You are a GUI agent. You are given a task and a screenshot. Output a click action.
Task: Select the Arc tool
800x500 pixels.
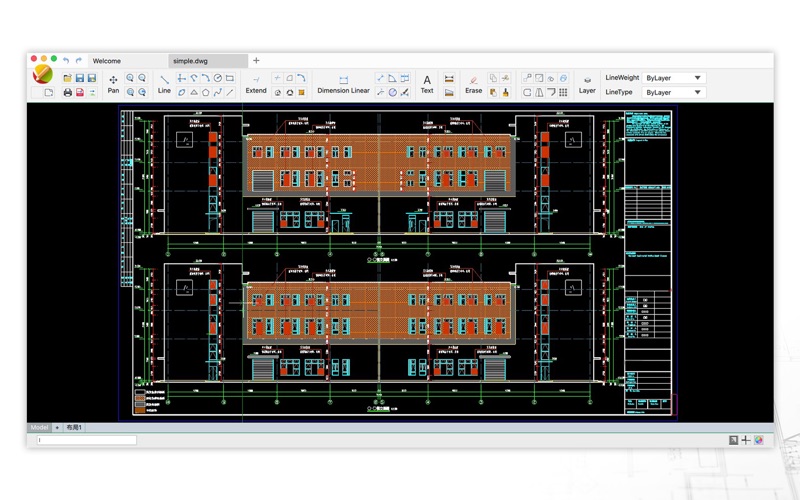(206, 78)
